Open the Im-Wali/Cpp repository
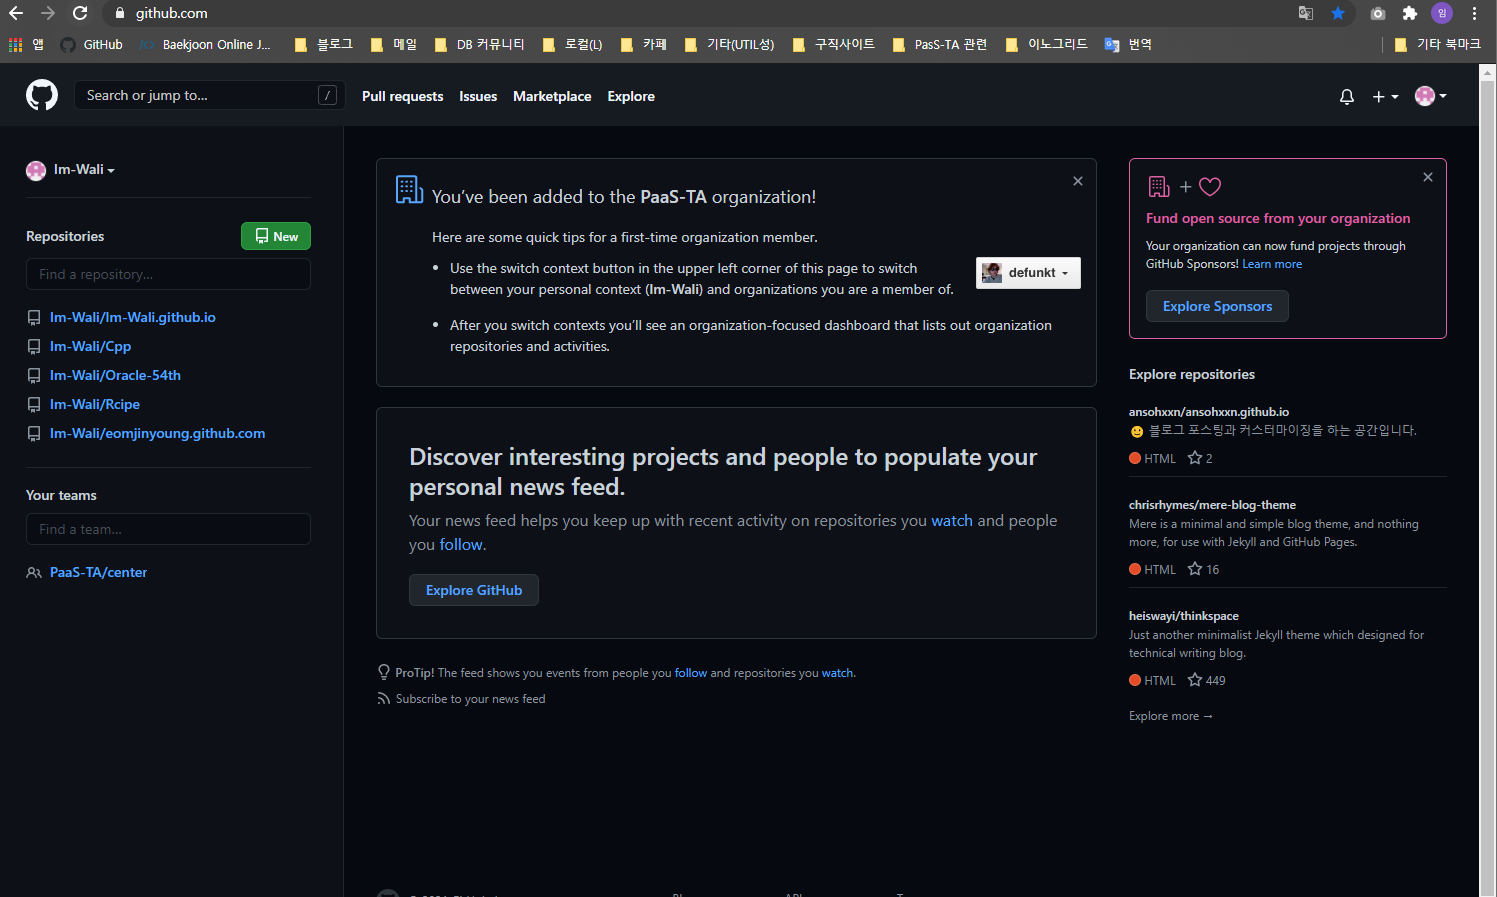This screenshot has height=897, width=1497. pos(90,346)
